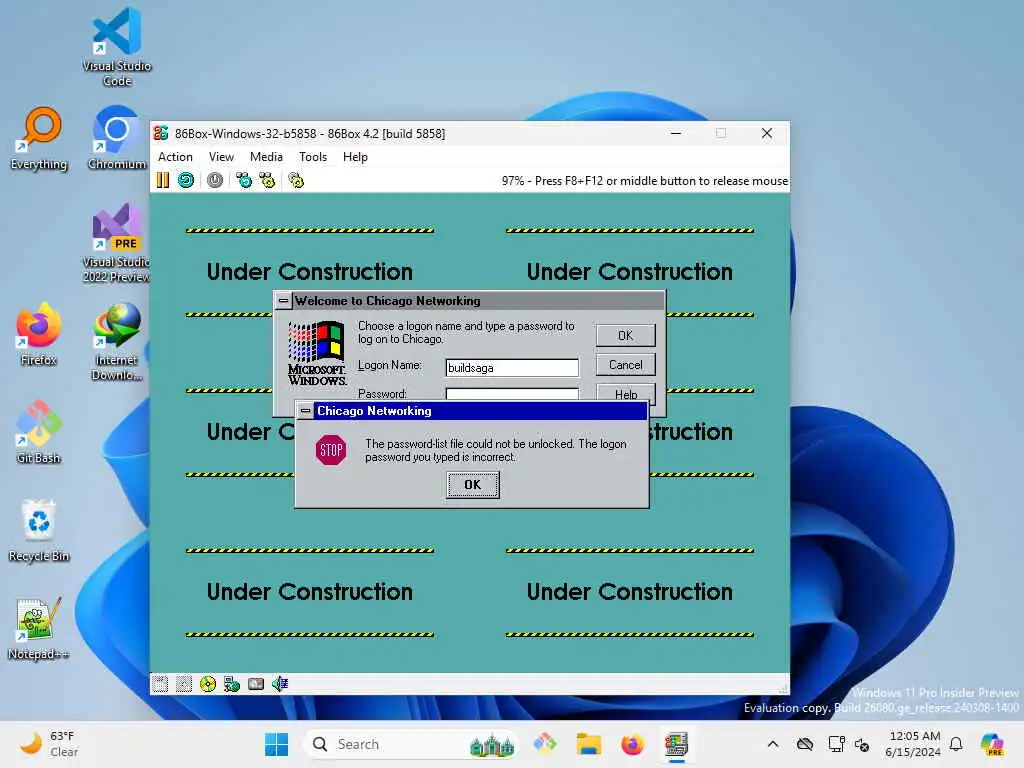Send Ctrl+Alt+Esc using the yellow keys icon
Screen dimensions: 1024x768
[267, 180]
